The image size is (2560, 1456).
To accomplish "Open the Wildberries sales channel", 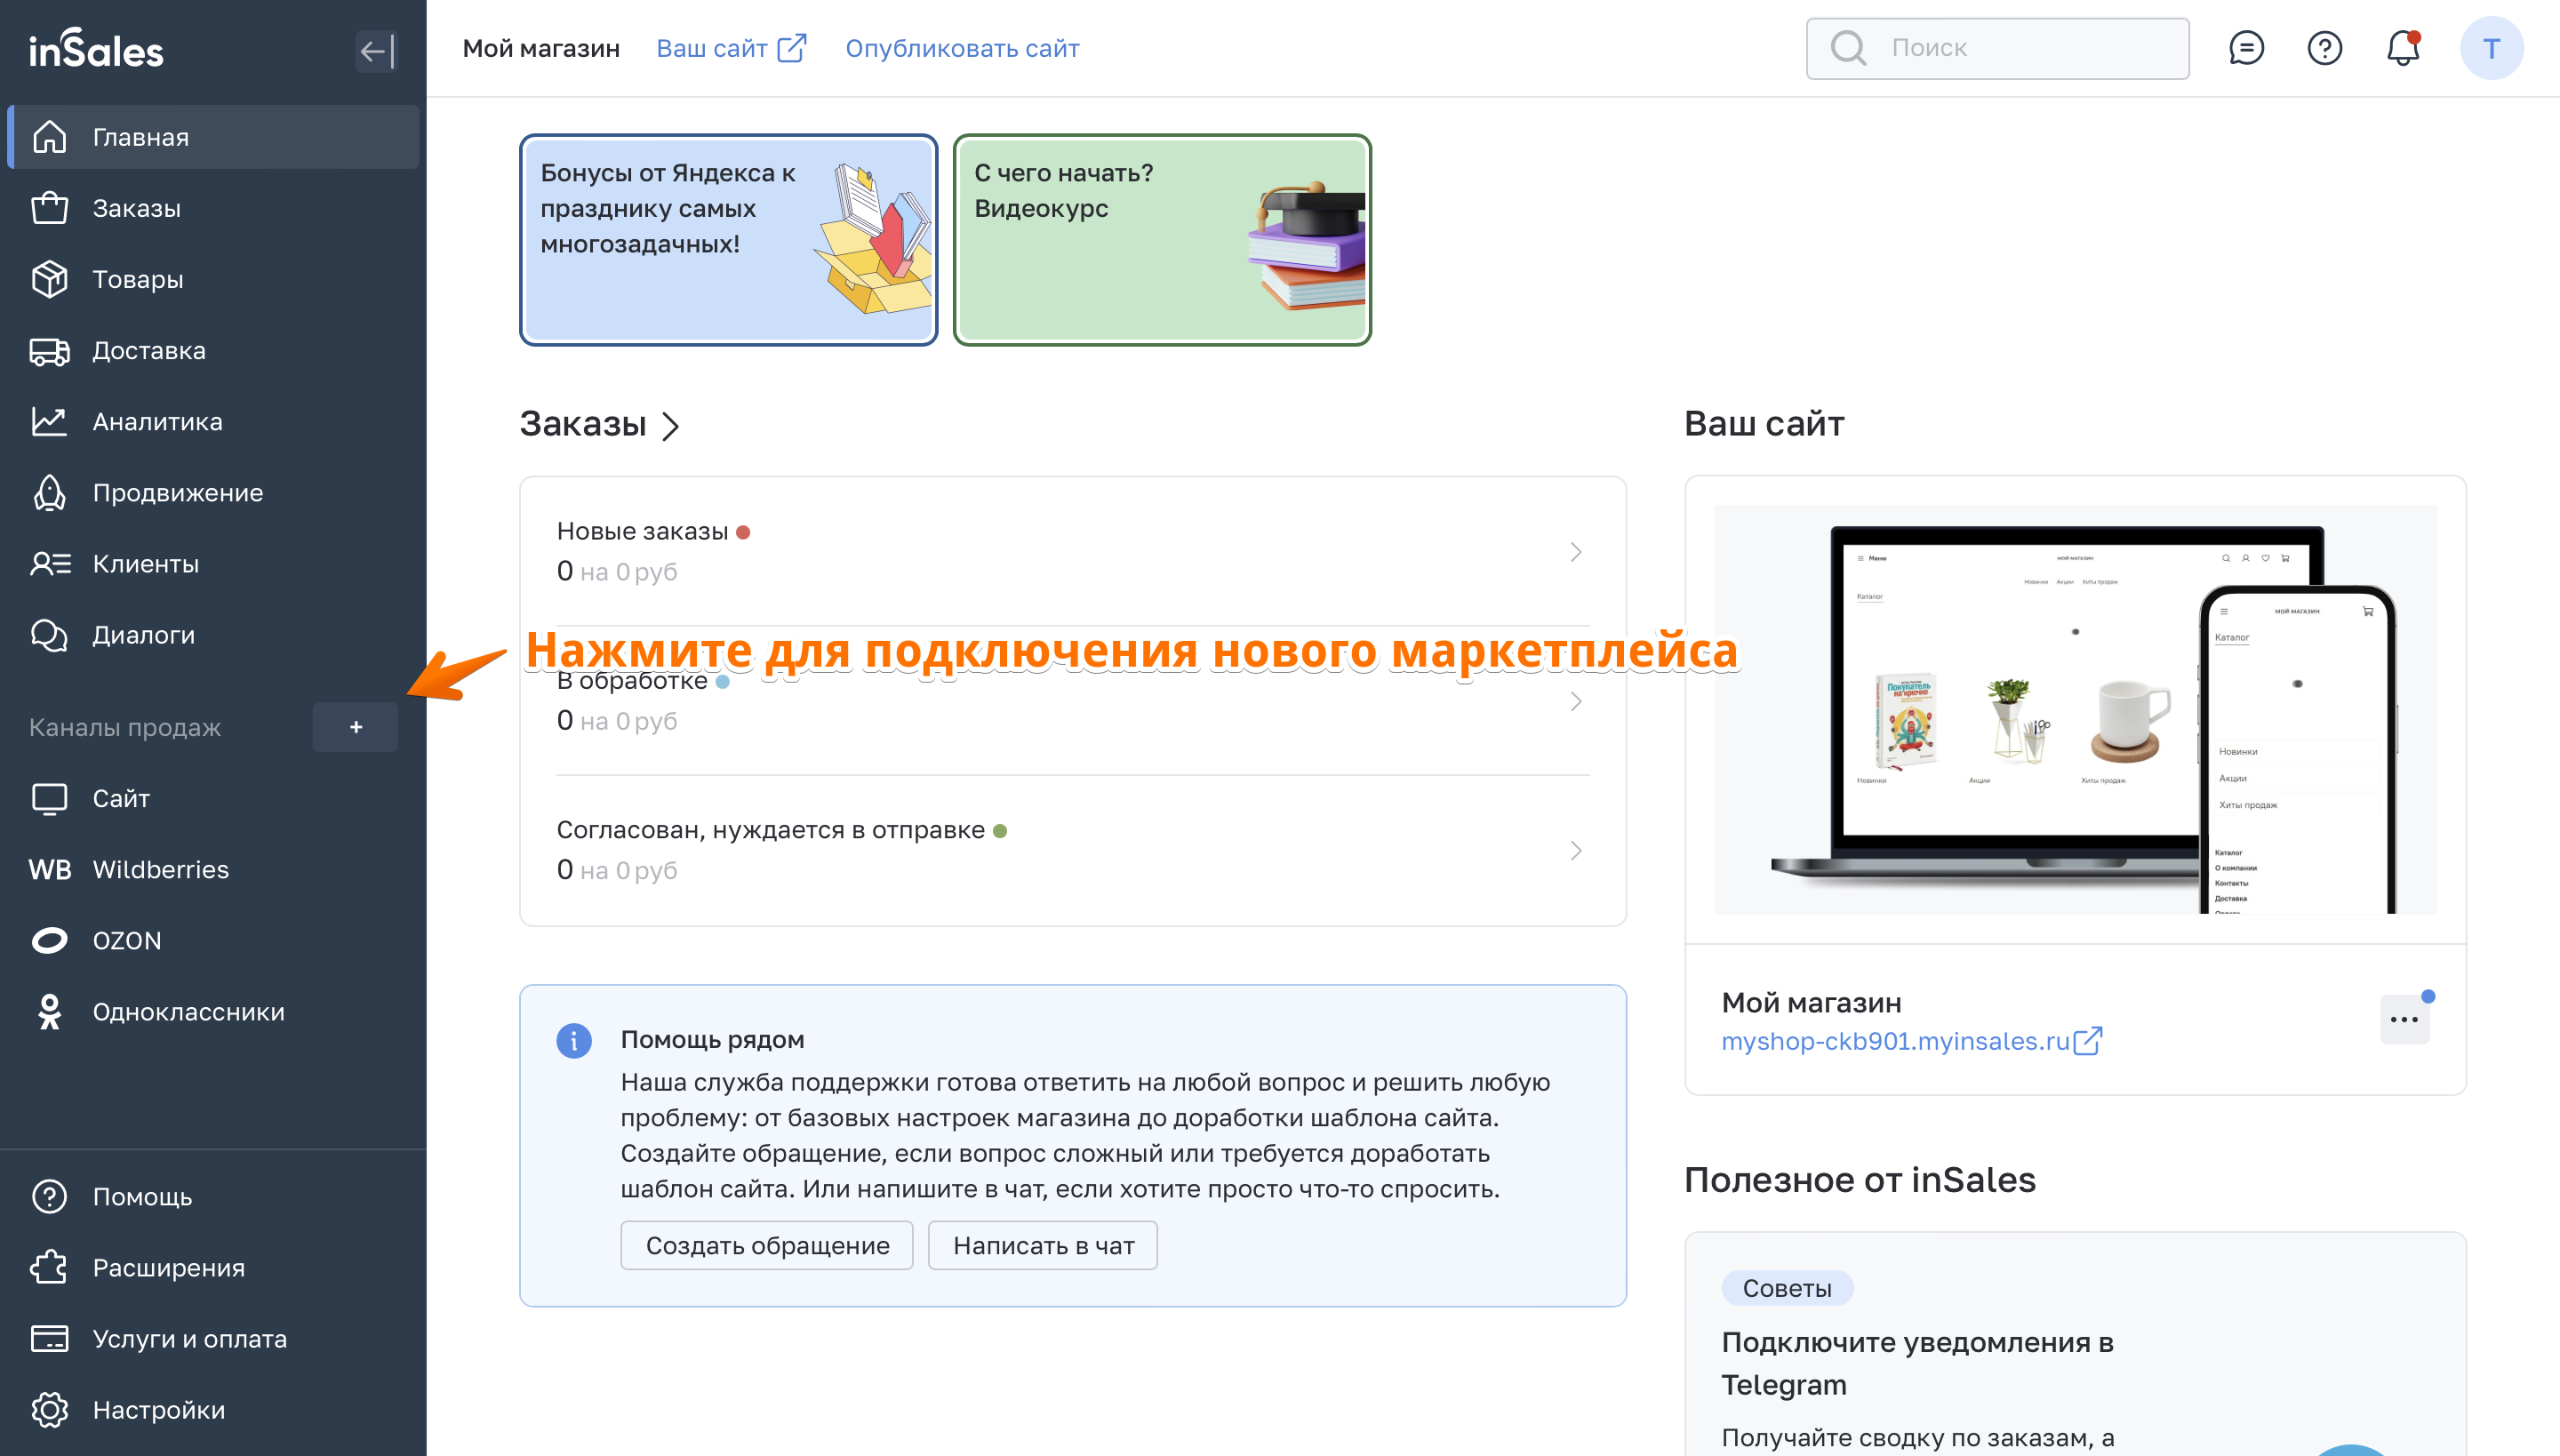I will click(x=160, y=869).
